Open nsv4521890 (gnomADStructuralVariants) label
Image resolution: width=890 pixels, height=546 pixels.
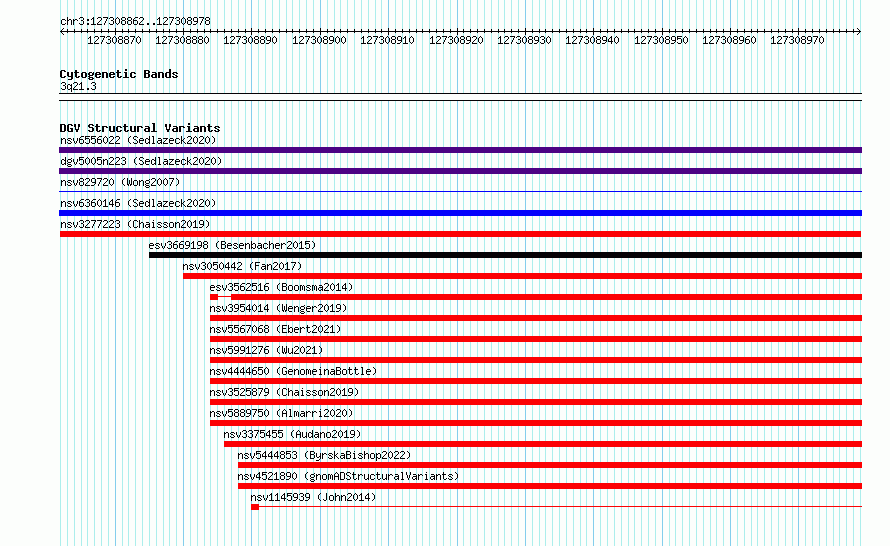click(348, 476)
